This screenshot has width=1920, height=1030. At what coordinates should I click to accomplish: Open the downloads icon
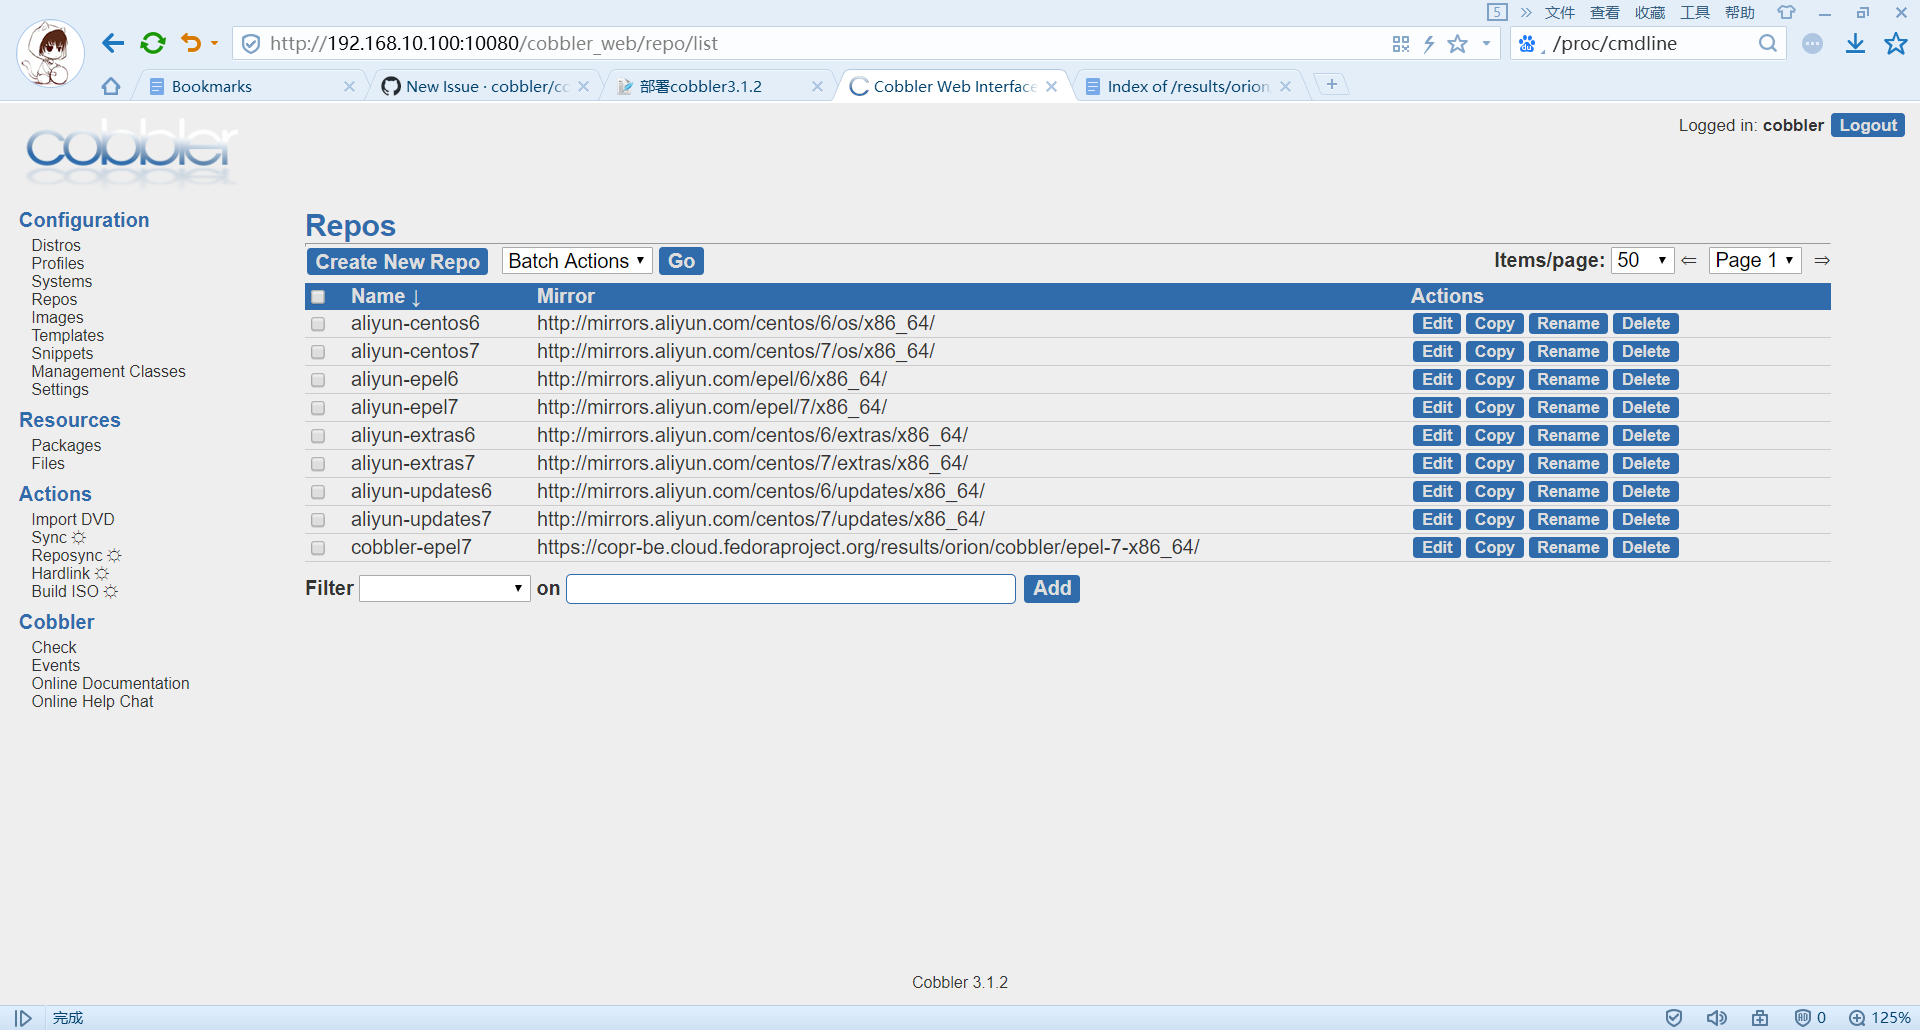(1856, 43)
